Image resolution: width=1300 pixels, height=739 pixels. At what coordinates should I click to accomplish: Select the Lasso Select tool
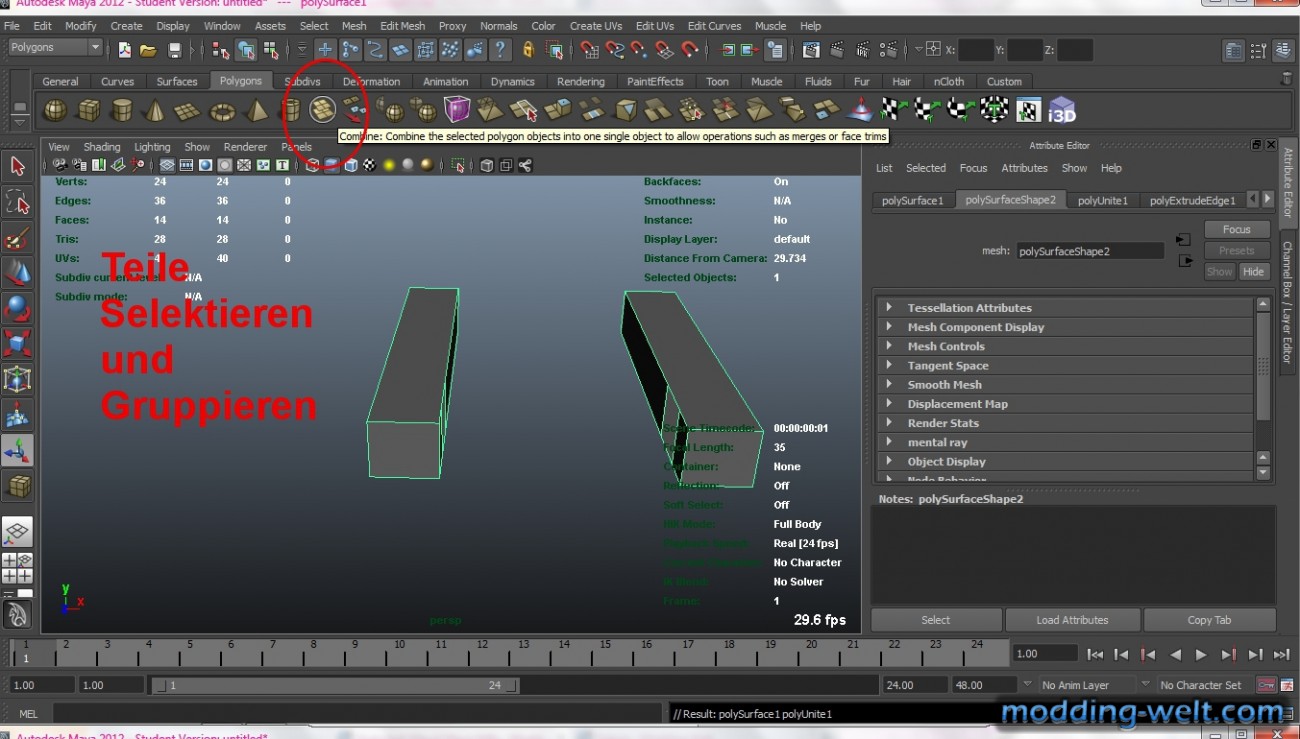(x=17, y=202)
